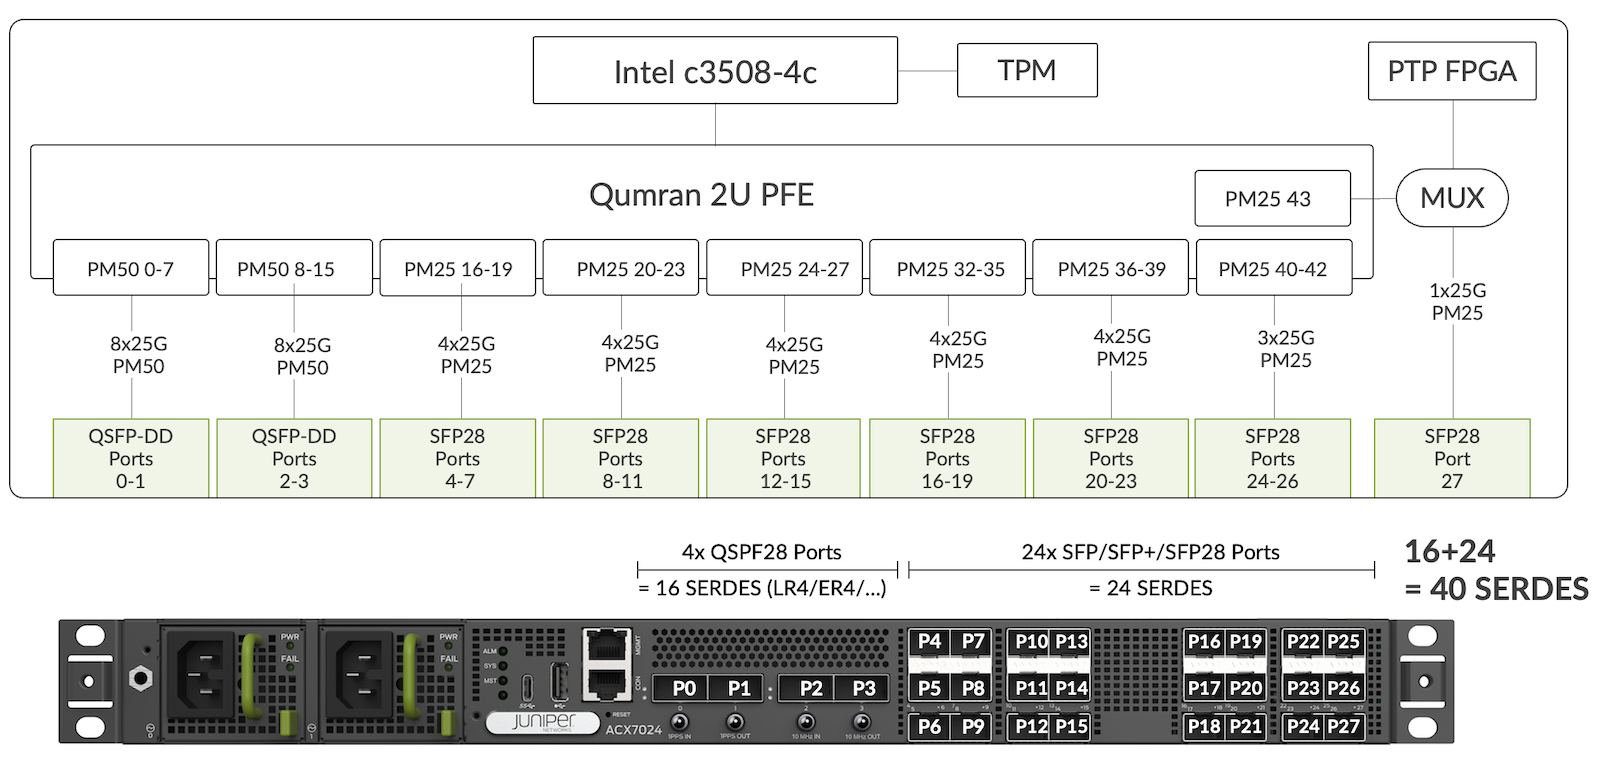The width and height of the screenshot is (1600, 763).
Task: Click the QSFP-DD Ports 2-3 block
Action: 294,458
